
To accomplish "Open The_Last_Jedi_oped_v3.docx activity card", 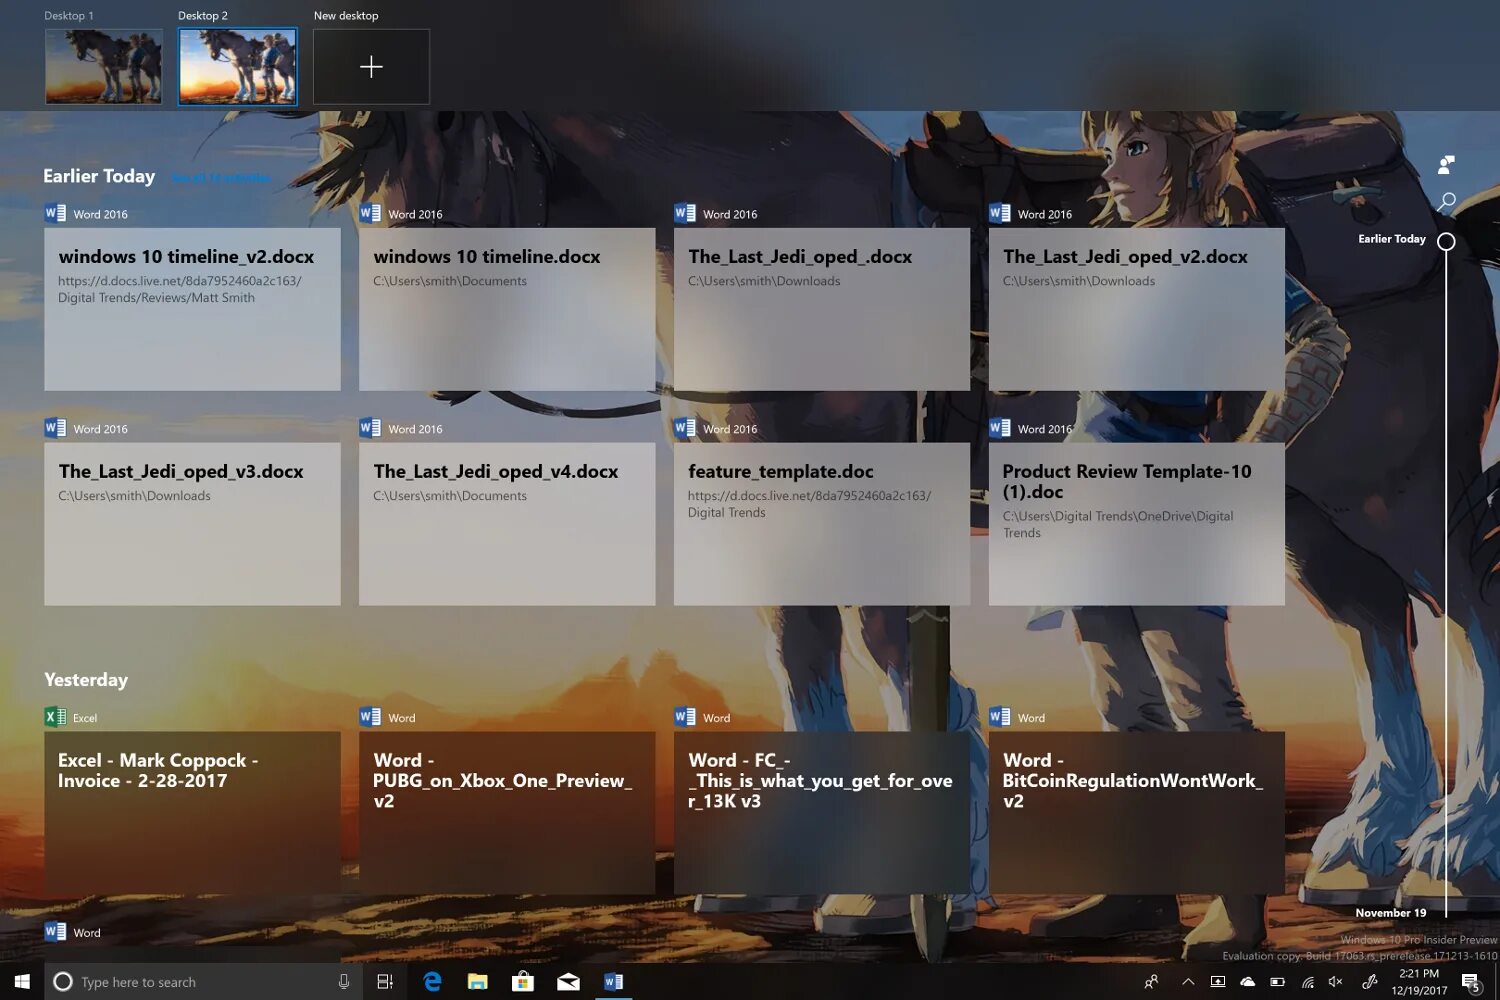I will [x=192, y=524].
